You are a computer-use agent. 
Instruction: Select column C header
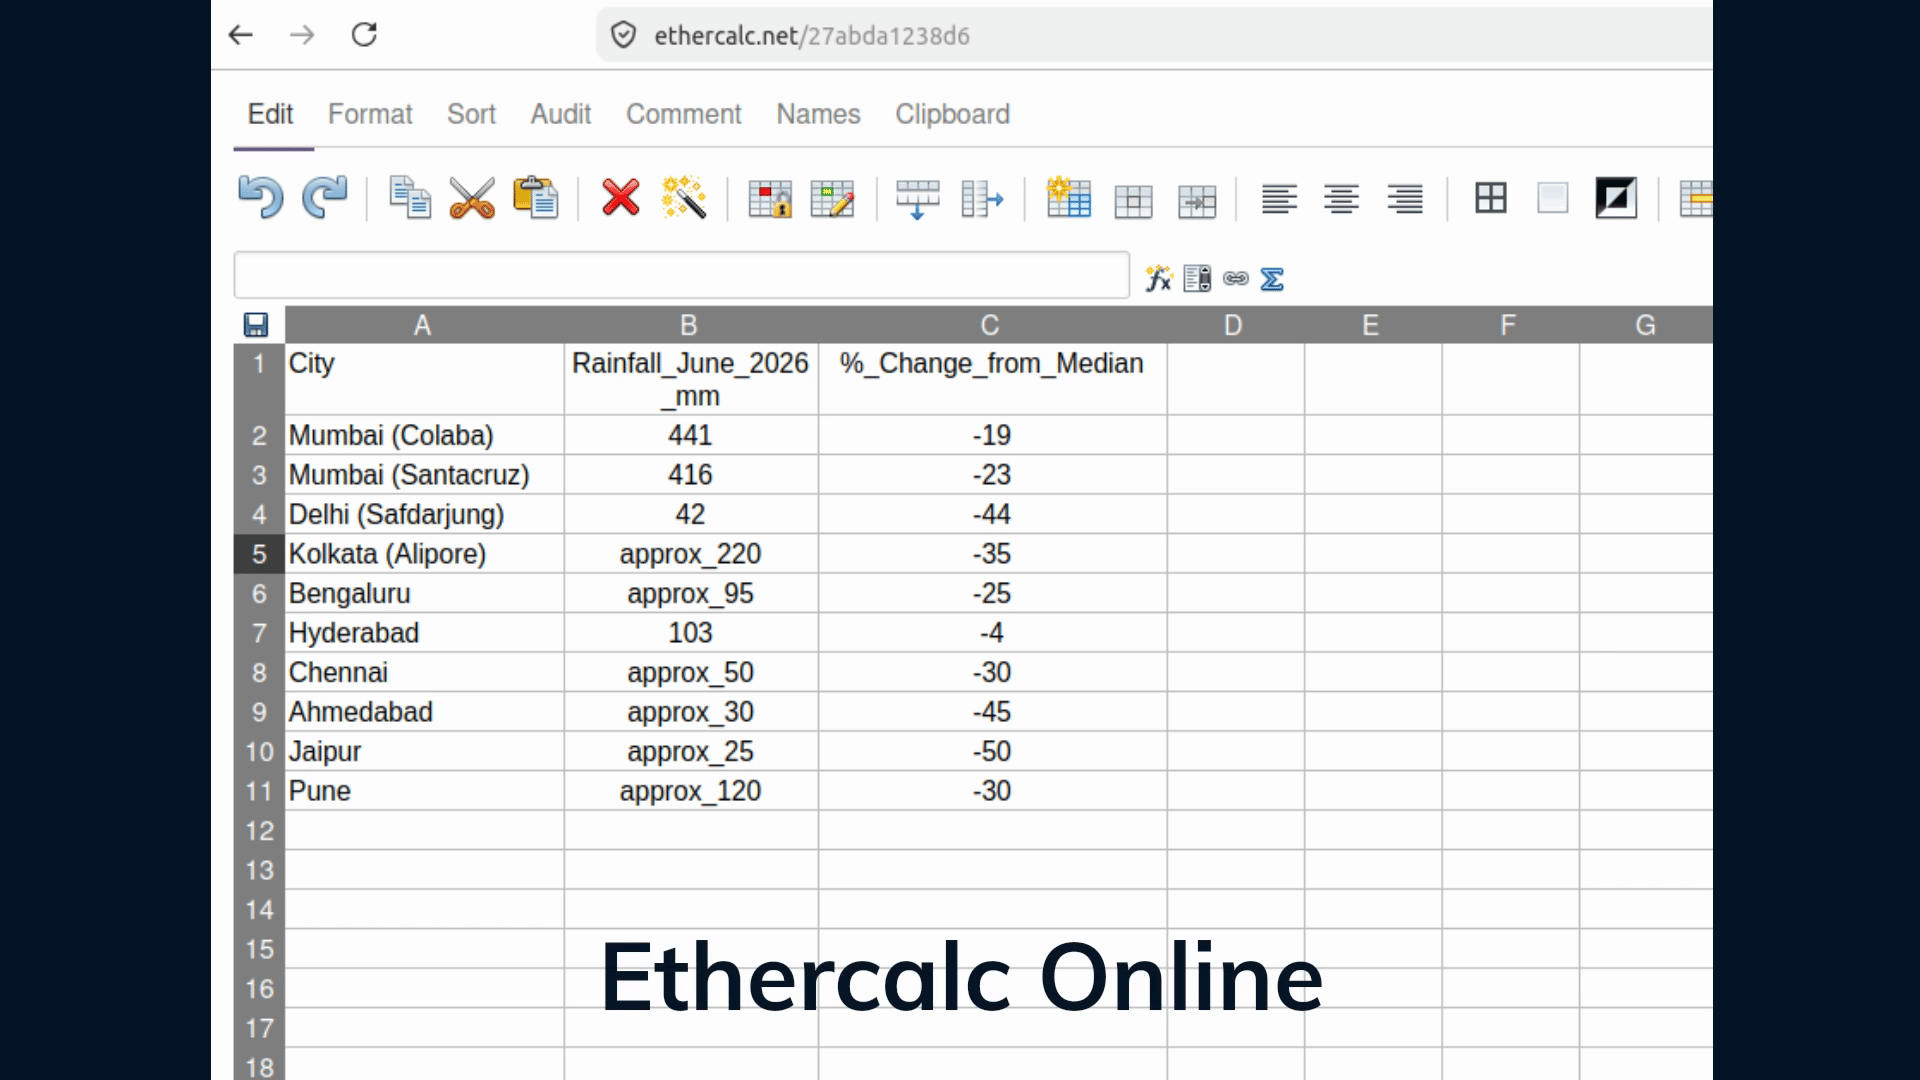pyautogui.click(x=991, y=325)
